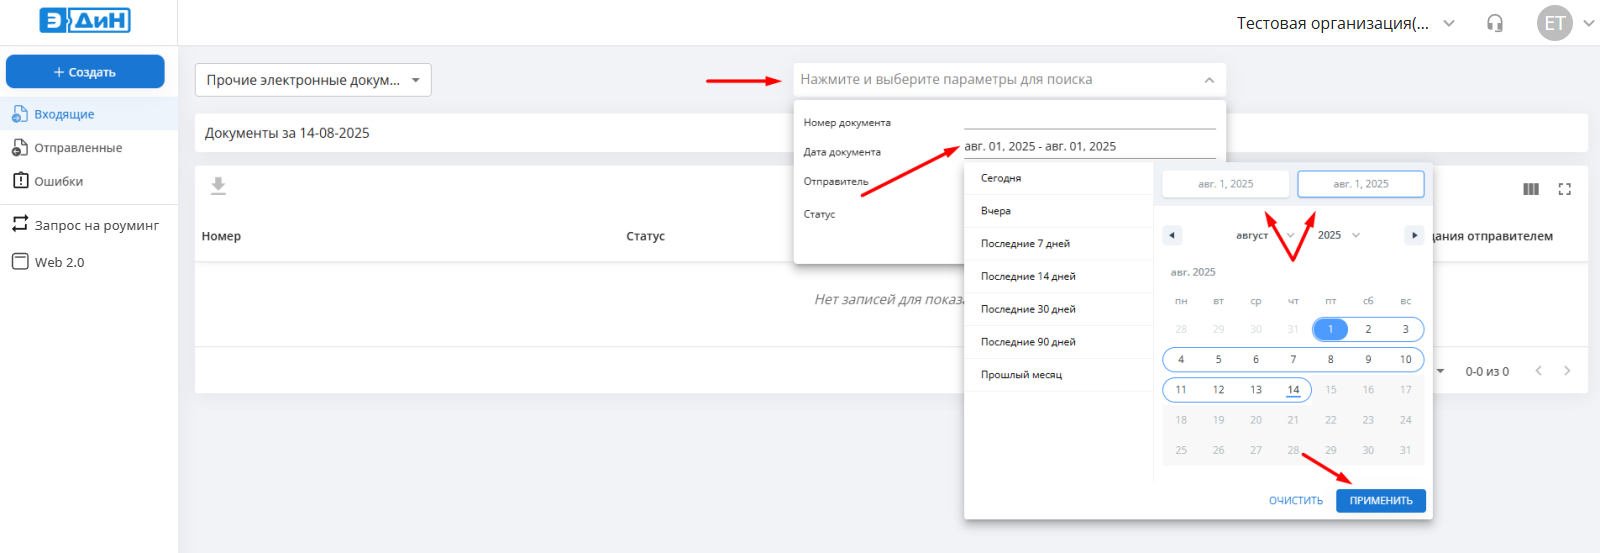This screenshot has width=1600, height=553.
Task: Open the Ошибки section
Action: tap(58, 182)
